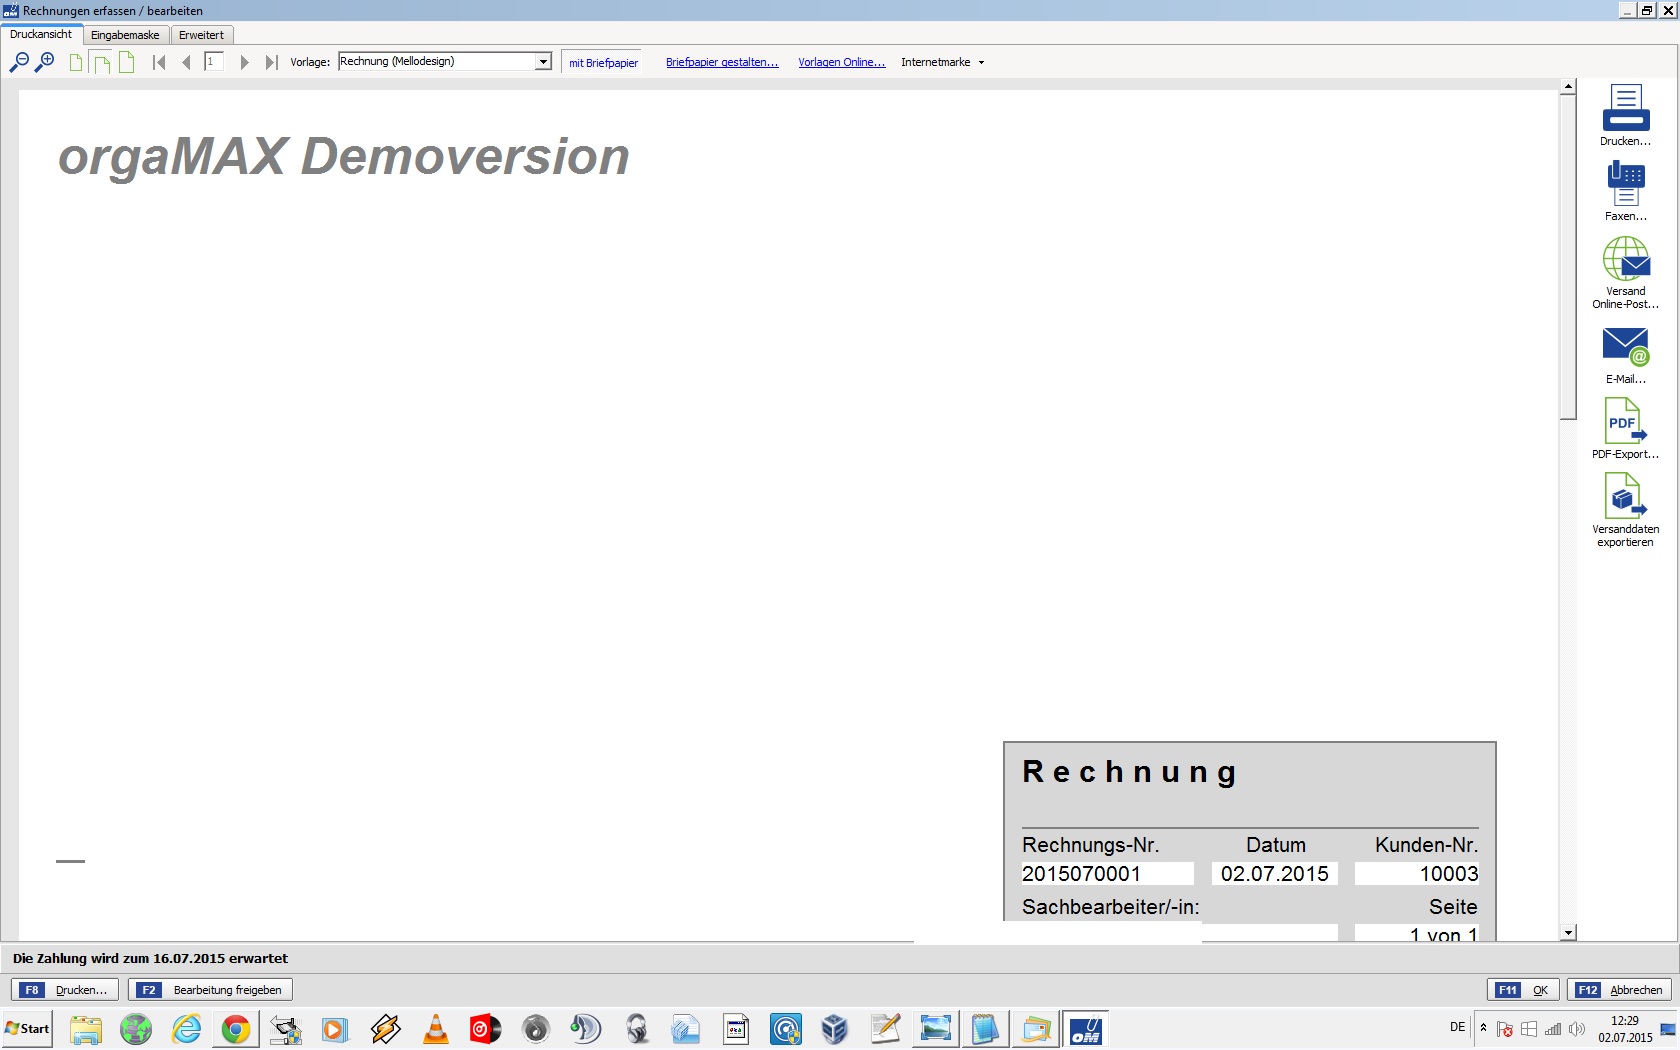Zoom out with the minus magnifier icon

tap(18, 62)
